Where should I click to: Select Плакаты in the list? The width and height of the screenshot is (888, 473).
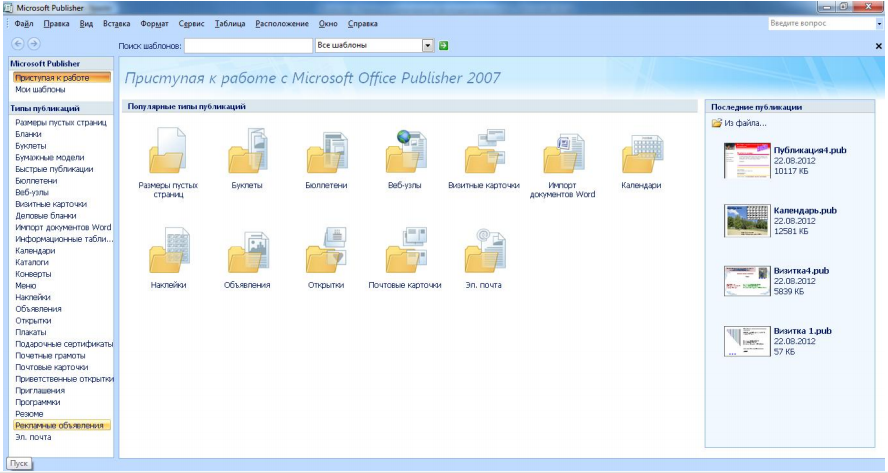coord(31,332)
